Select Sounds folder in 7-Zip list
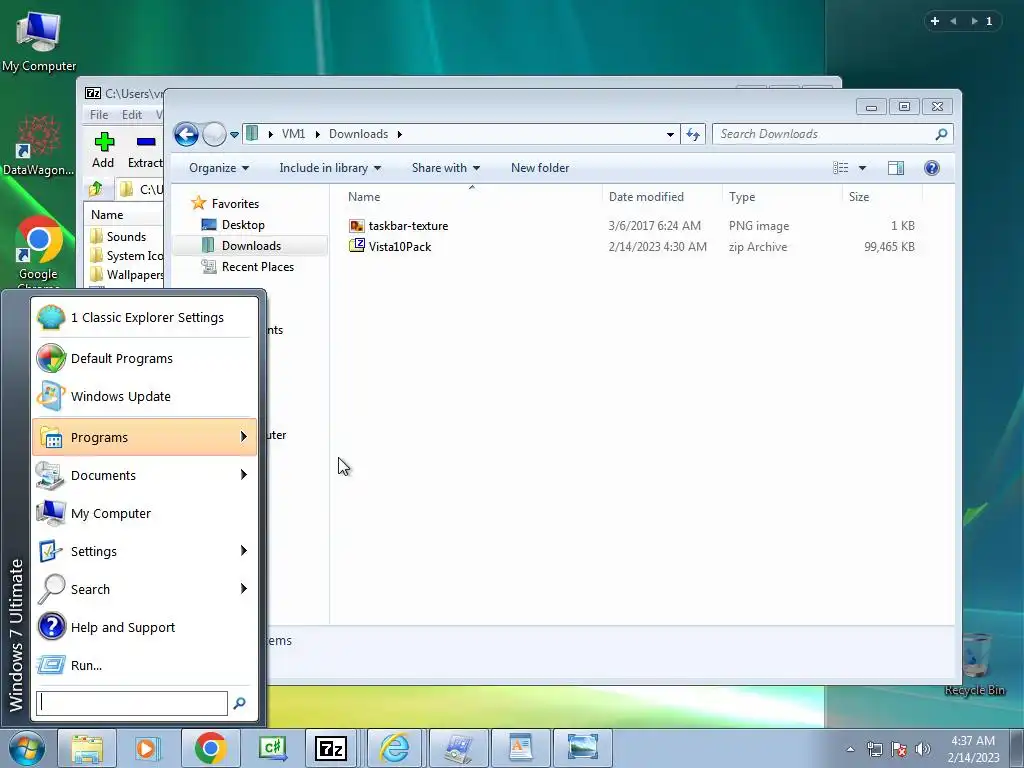 point(126,236)
